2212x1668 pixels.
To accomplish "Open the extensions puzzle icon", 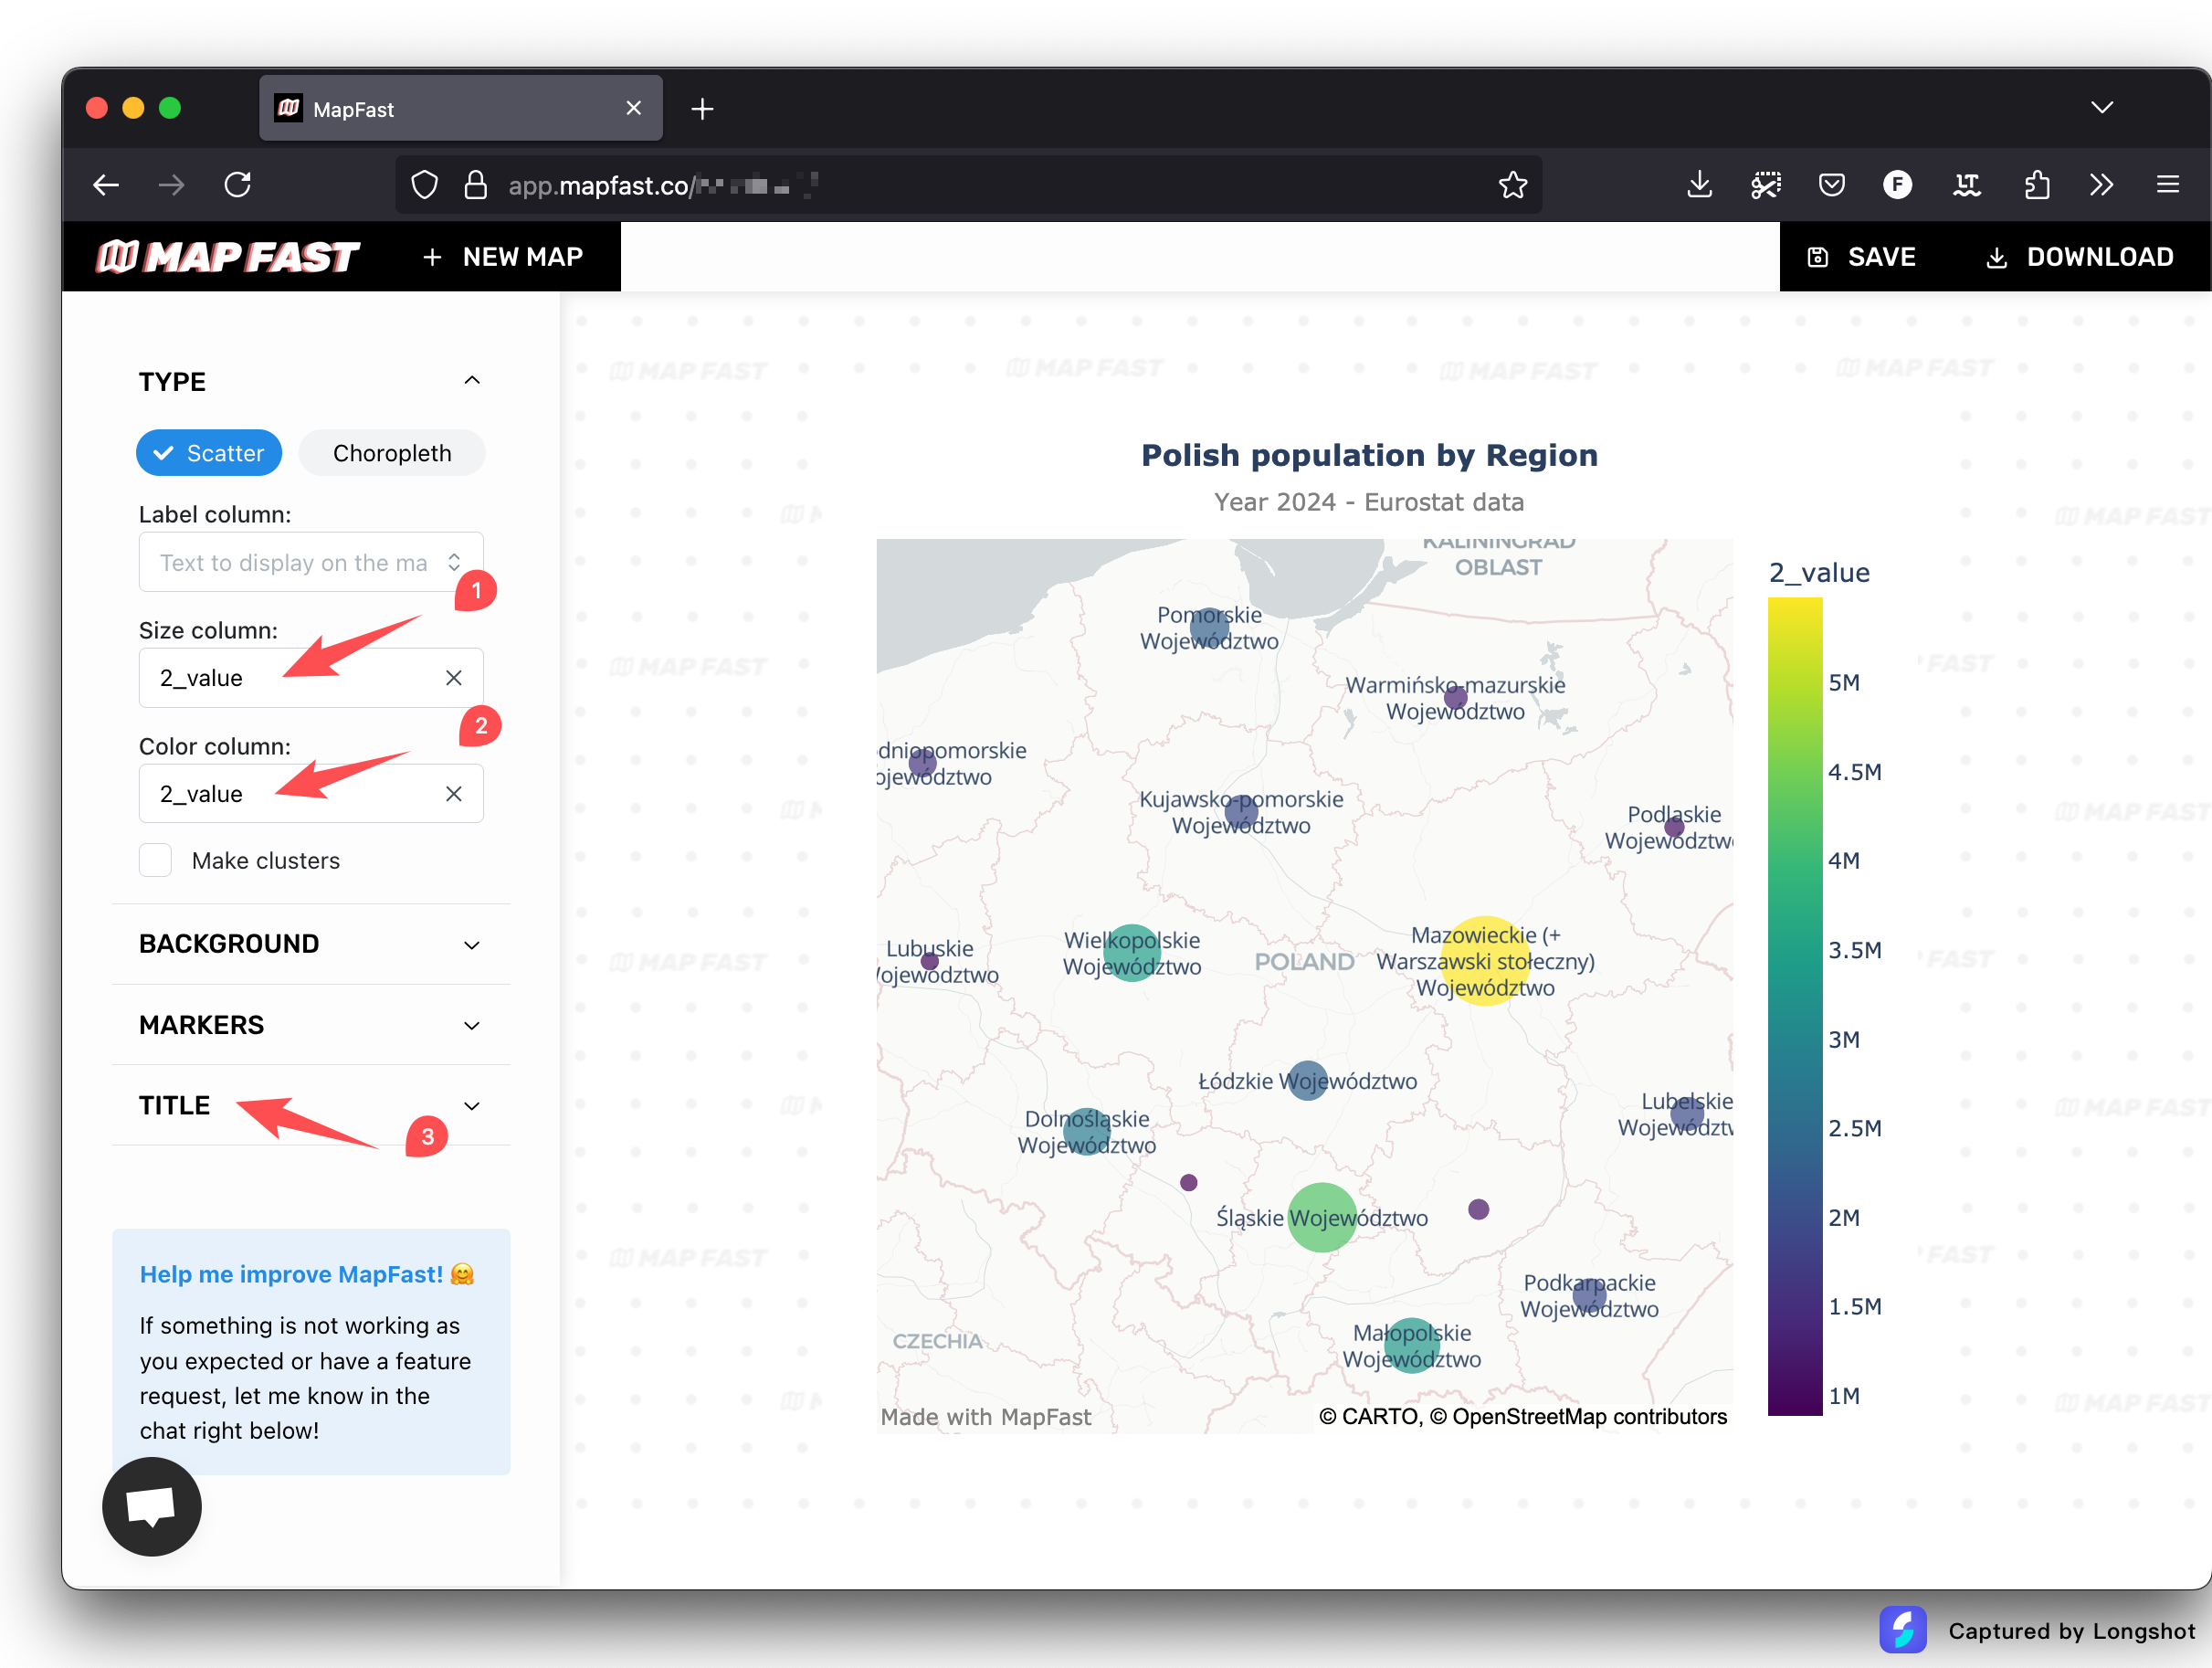I will (x=2036, y=185).
